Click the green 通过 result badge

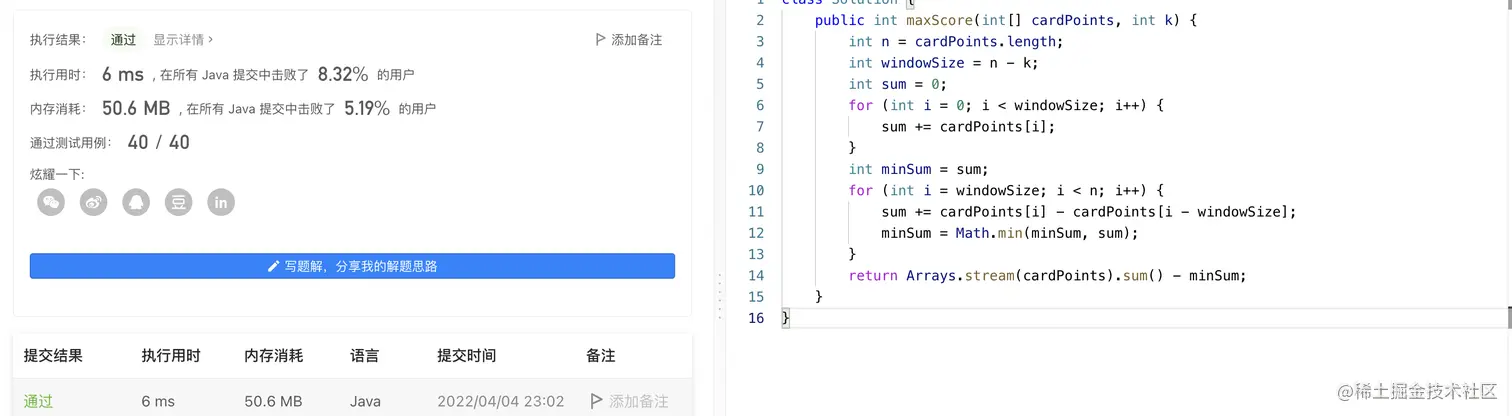(x=124, y=40)
